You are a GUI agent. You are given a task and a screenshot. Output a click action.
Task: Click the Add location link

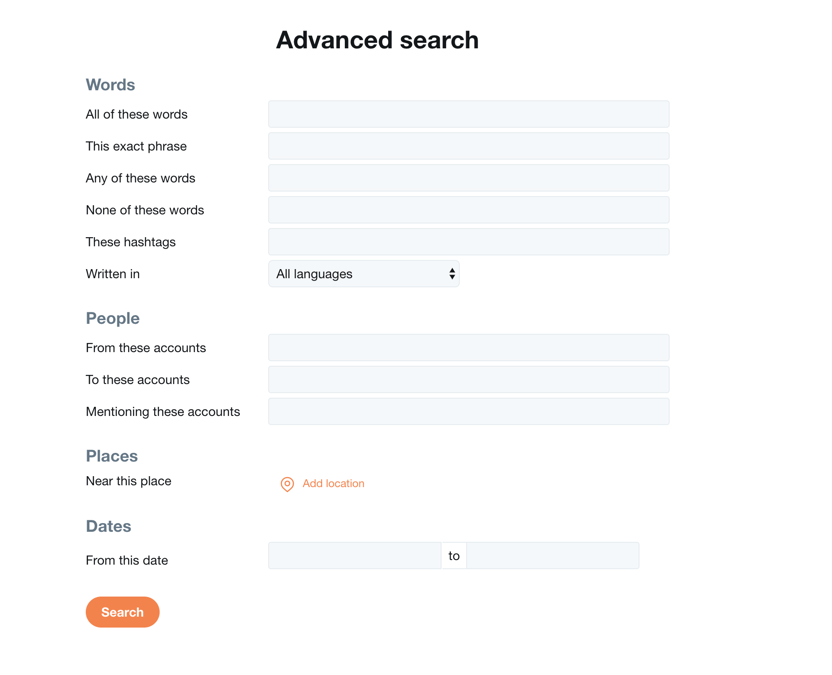point(333,483)
